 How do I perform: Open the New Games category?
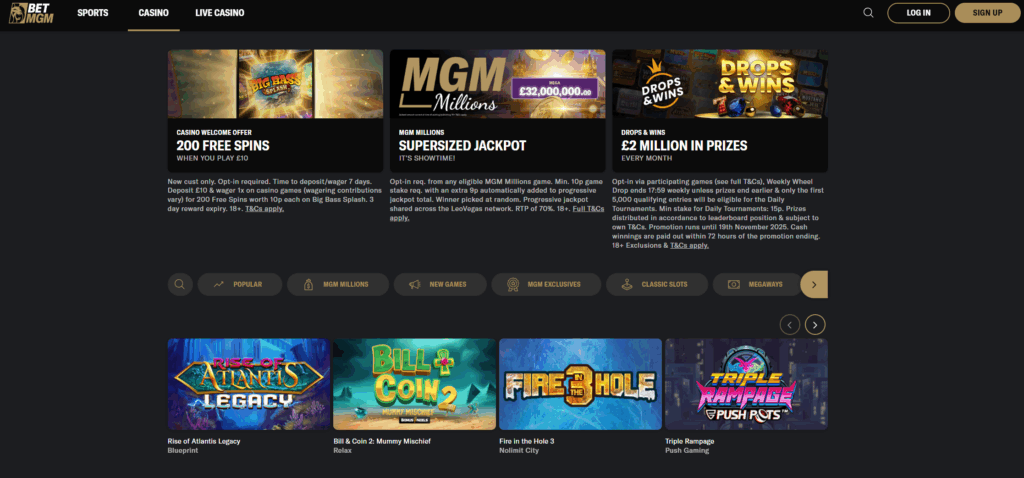coord(440,285)
